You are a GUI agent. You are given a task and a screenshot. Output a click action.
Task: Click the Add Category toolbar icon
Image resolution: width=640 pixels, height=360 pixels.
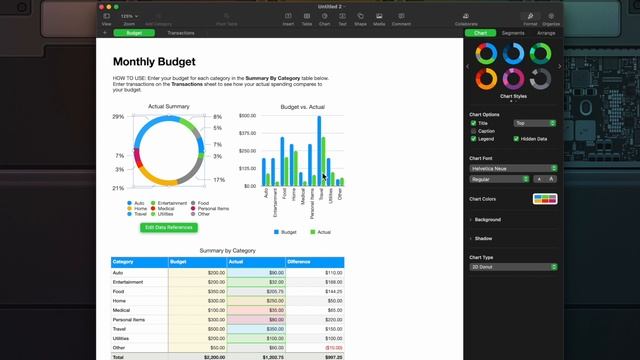pyautogui.click(x=158, y=16)
